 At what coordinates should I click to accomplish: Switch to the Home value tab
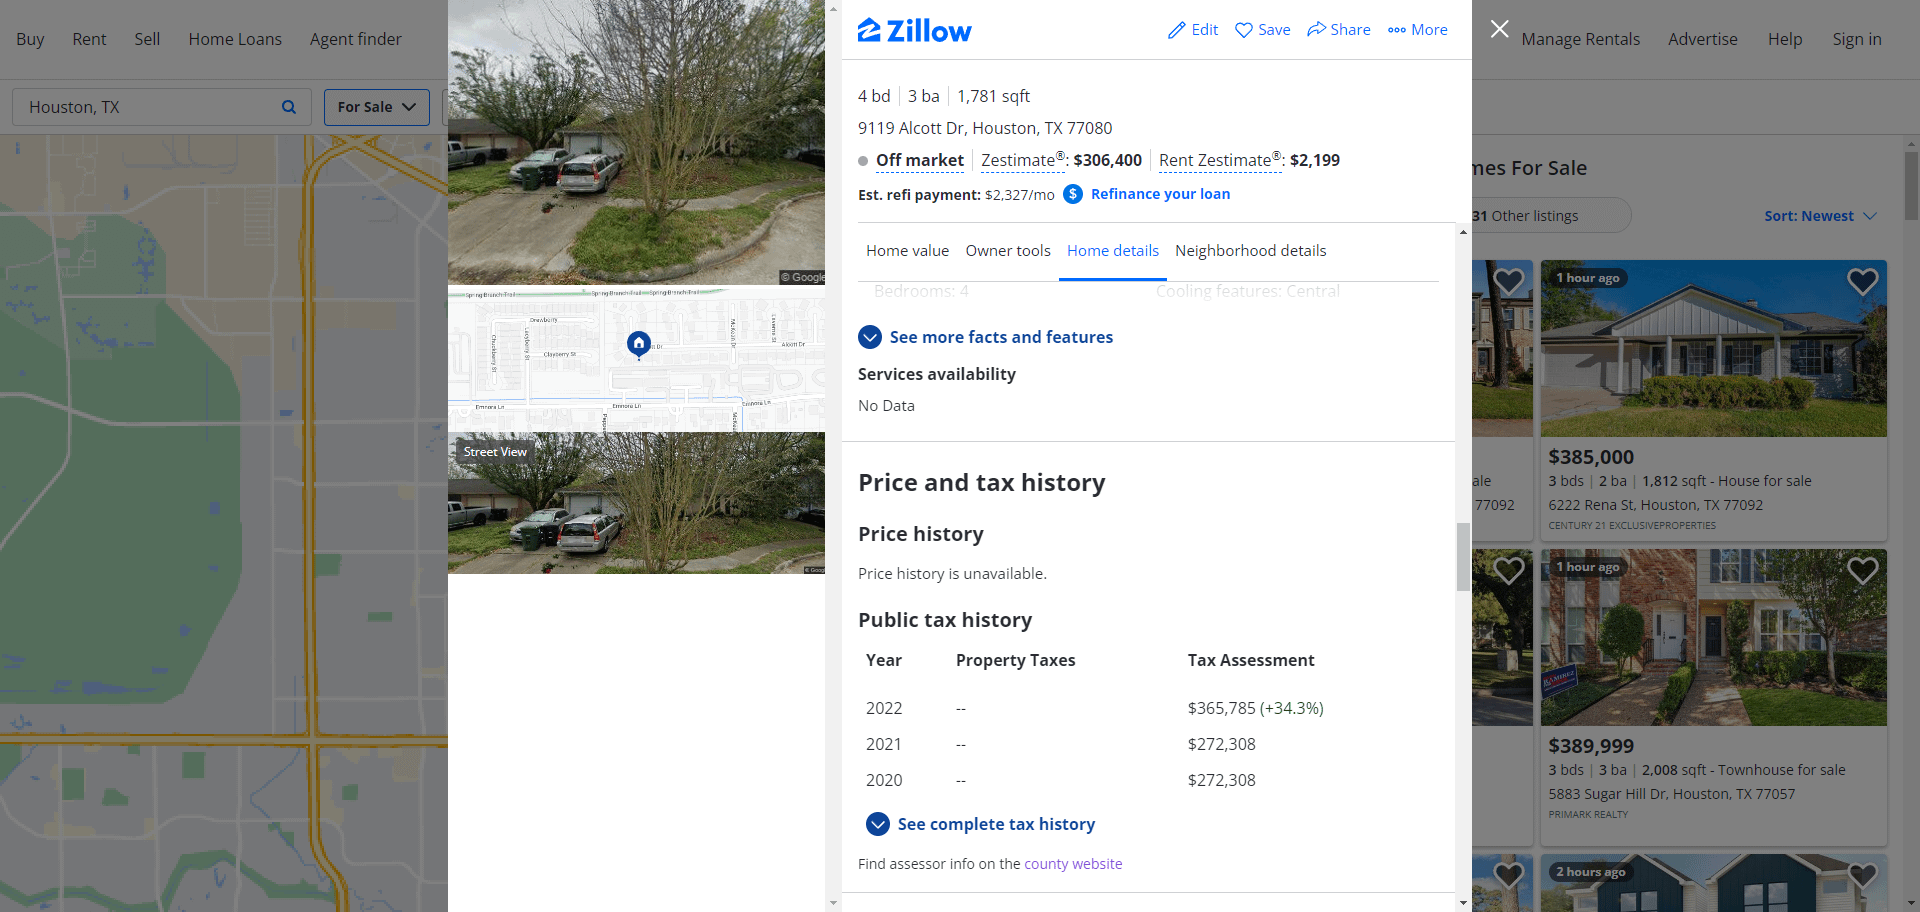pyautogui.click(x=907, y=251)
